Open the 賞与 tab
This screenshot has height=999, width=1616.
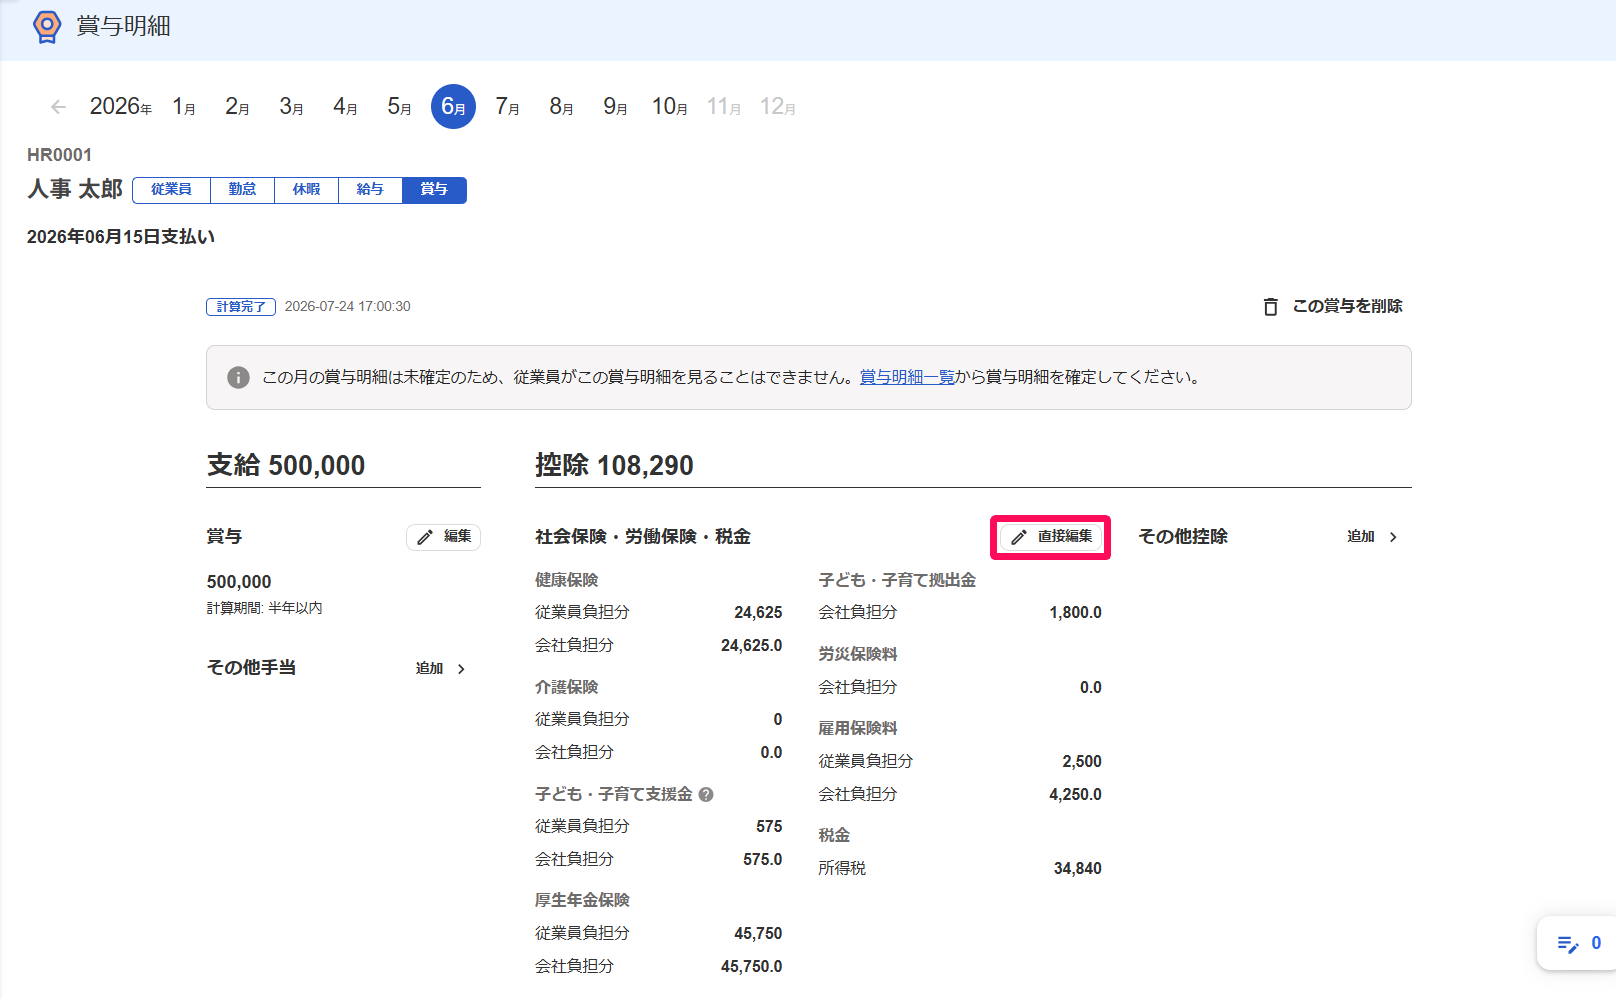tap(434, 190)
